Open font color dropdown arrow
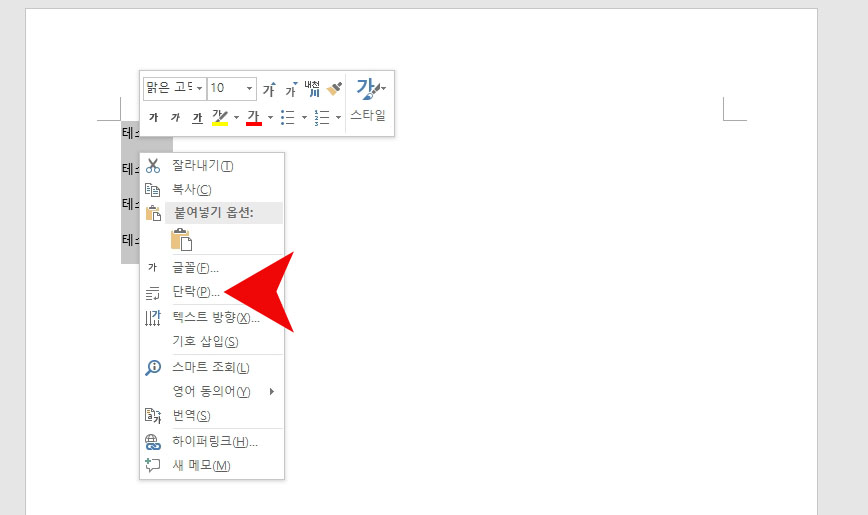This screenshot has height=515, width=868. click(x=270, y=117)
